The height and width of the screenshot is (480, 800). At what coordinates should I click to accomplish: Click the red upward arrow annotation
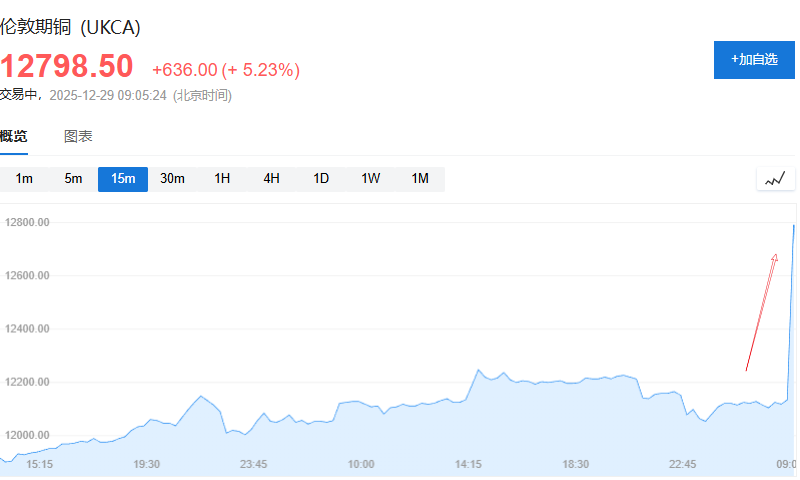761,312
